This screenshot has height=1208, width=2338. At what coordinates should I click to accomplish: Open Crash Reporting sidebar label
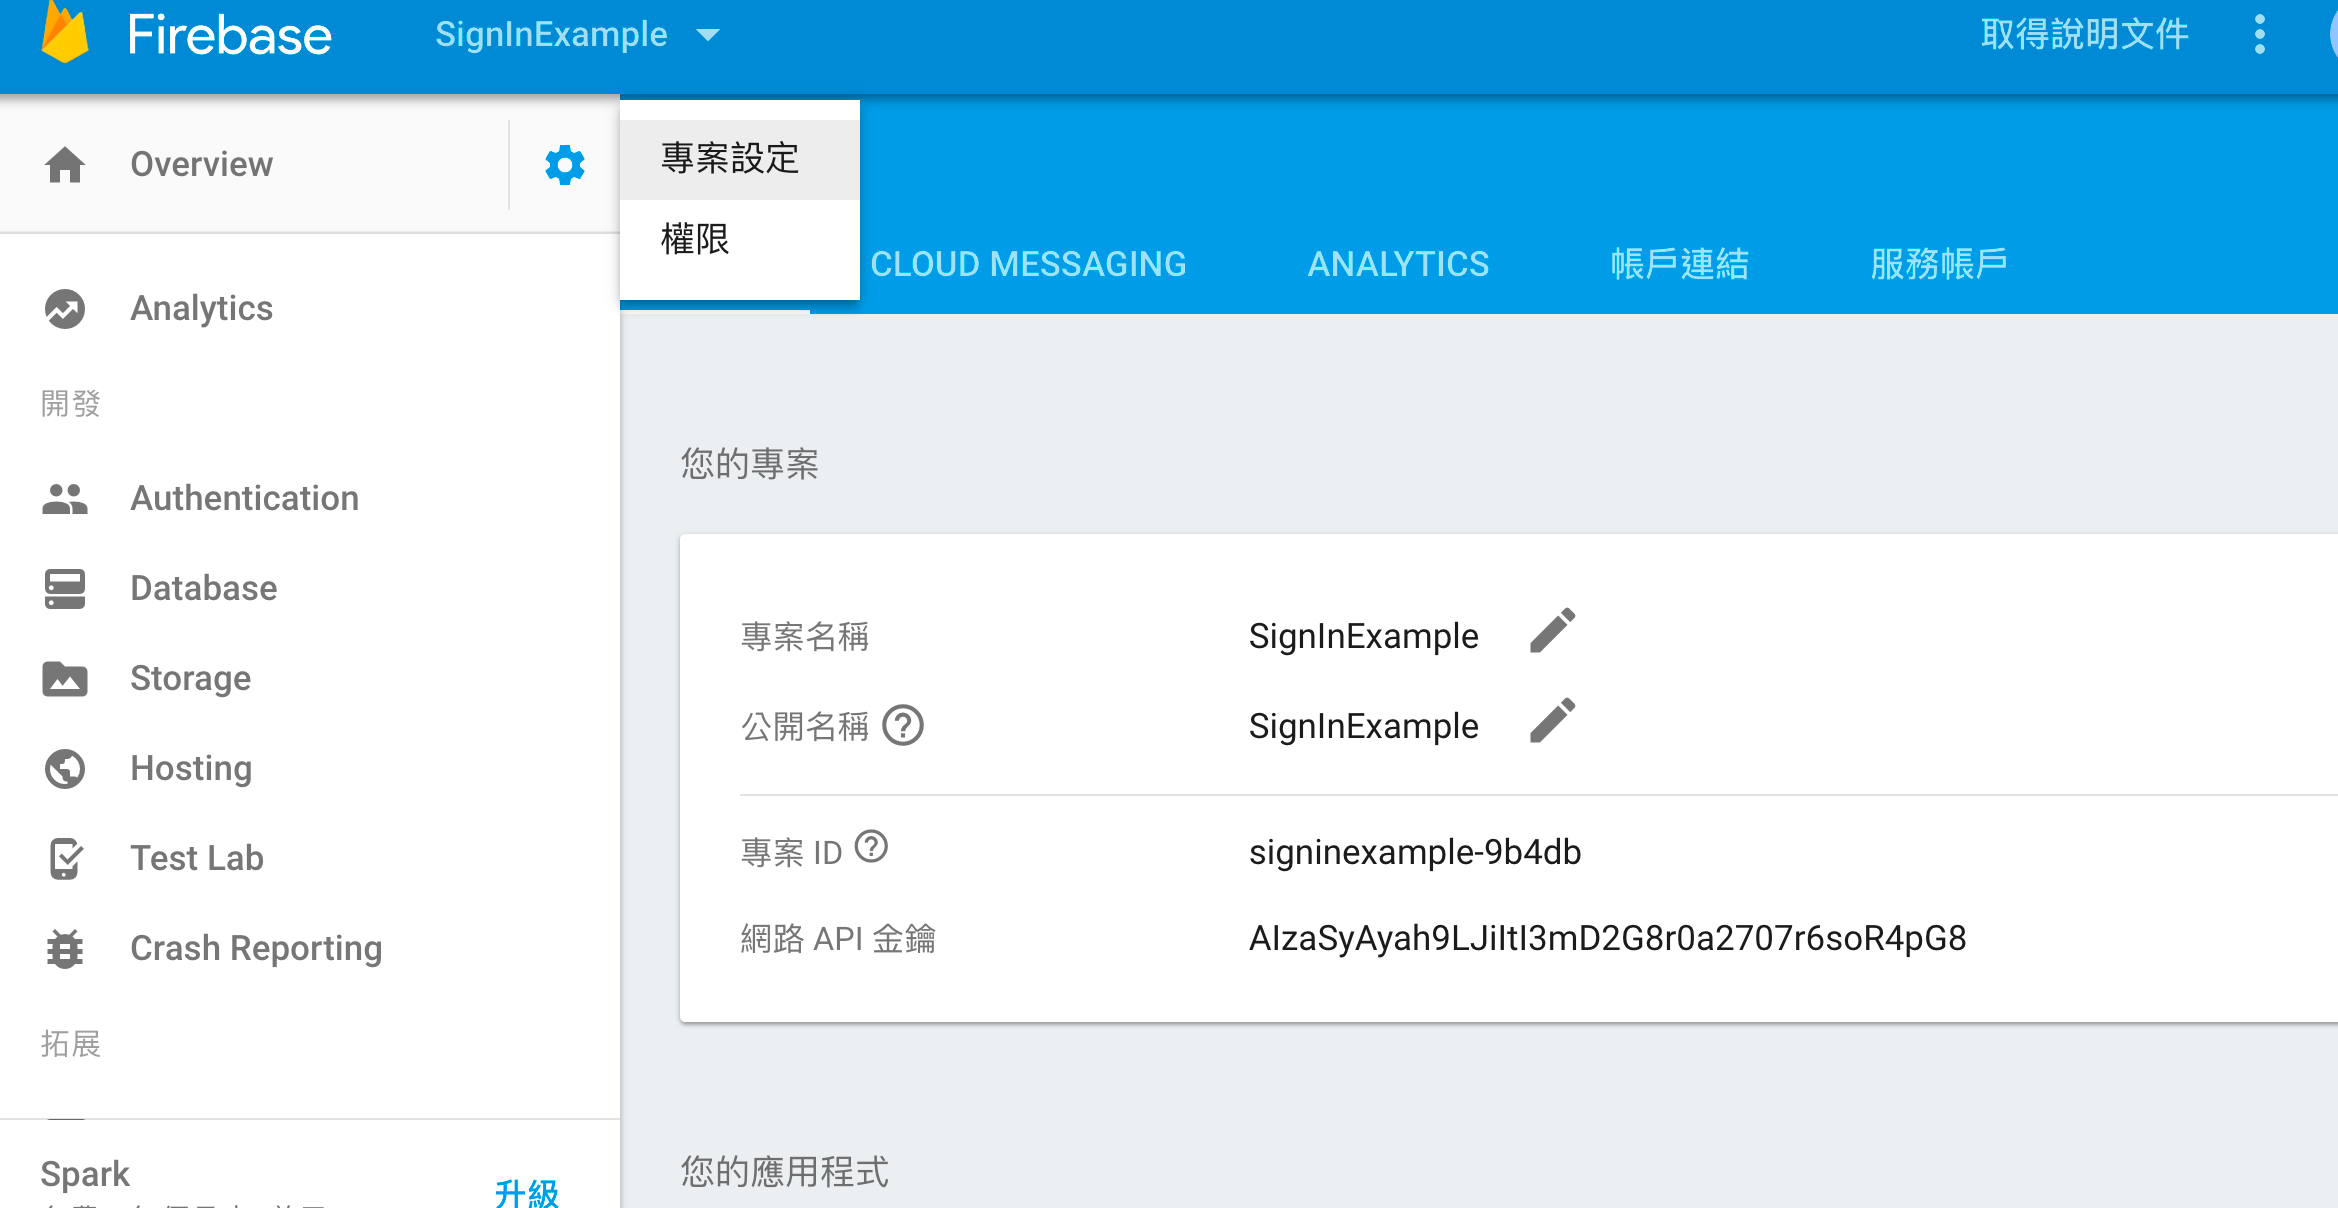point(257,948)
